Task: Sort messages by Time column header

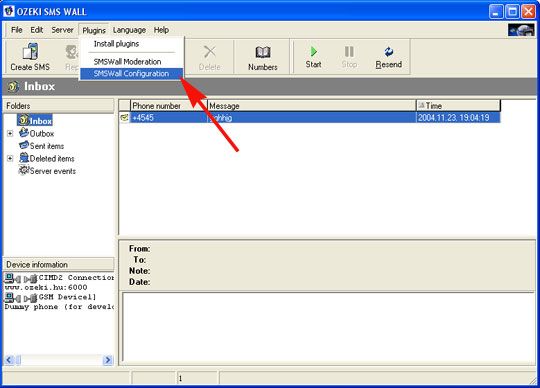Action: click(x=458, y=106)
